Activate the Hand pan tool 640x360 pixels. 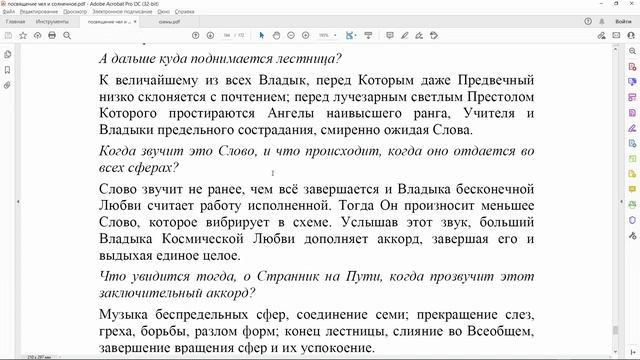[276, 36]
